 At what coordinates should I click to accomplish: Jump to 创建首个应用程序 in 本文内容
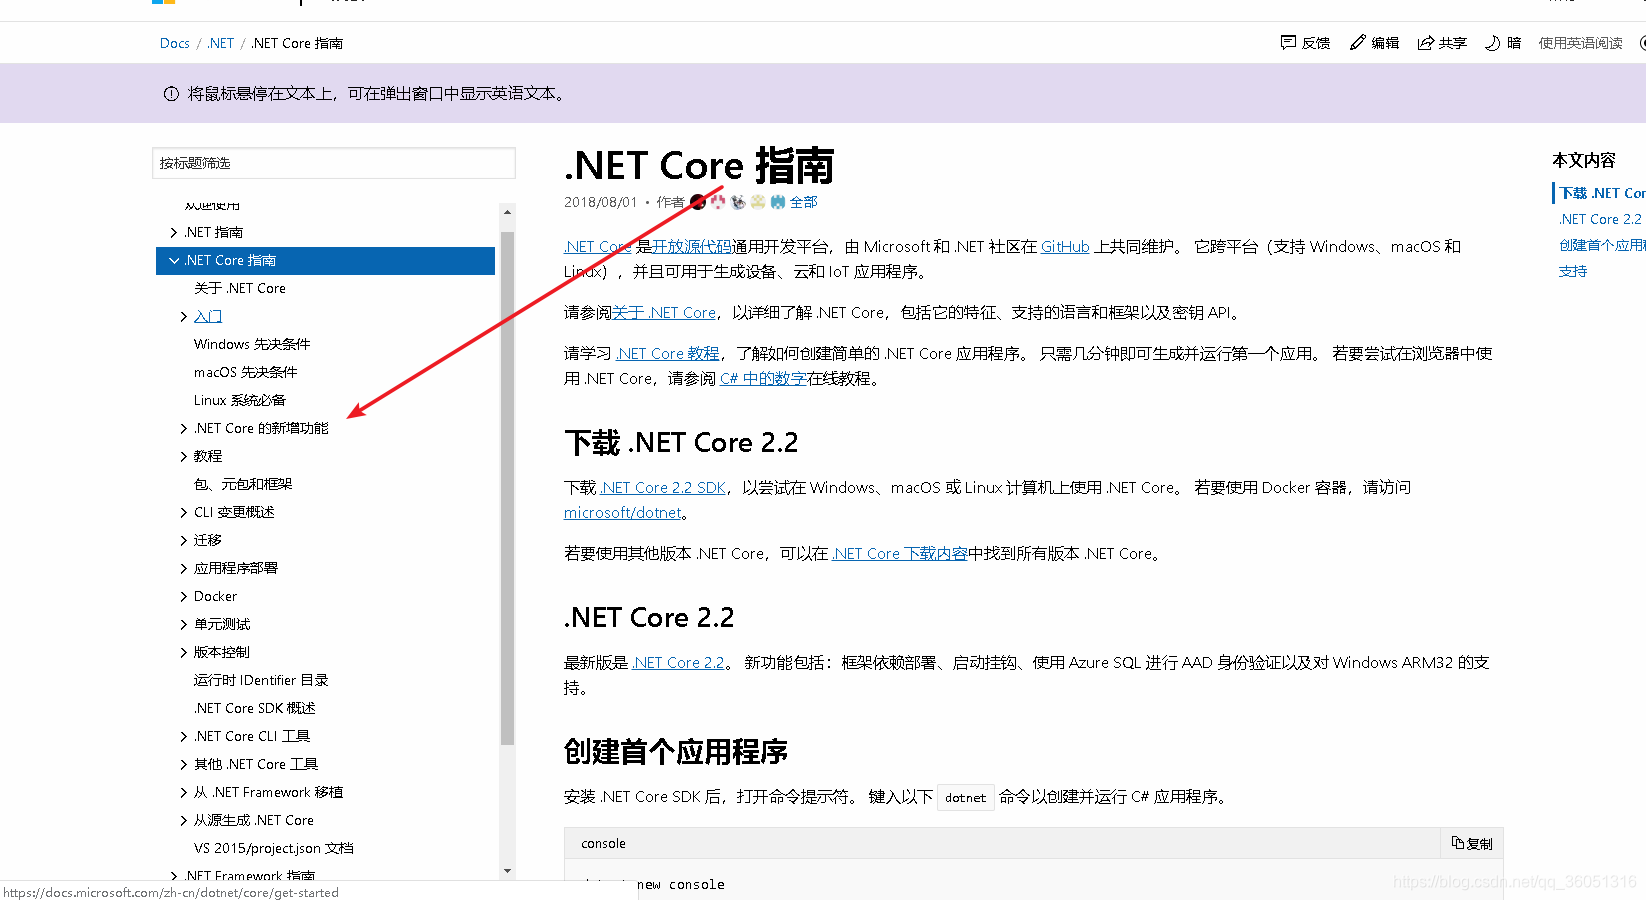click(1602, 245)
